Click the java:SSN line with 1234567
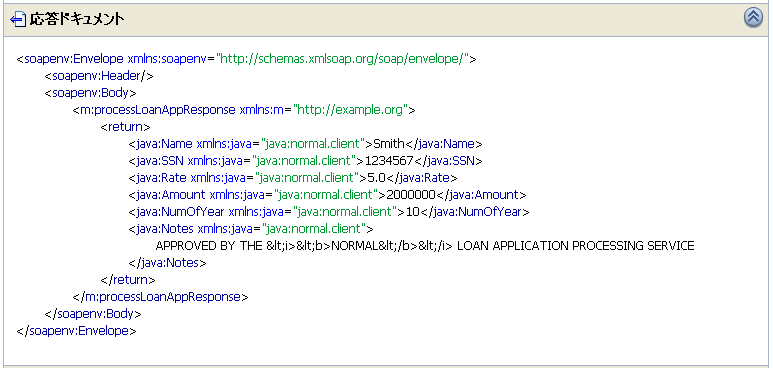773x368 pixels. (306, 161)
